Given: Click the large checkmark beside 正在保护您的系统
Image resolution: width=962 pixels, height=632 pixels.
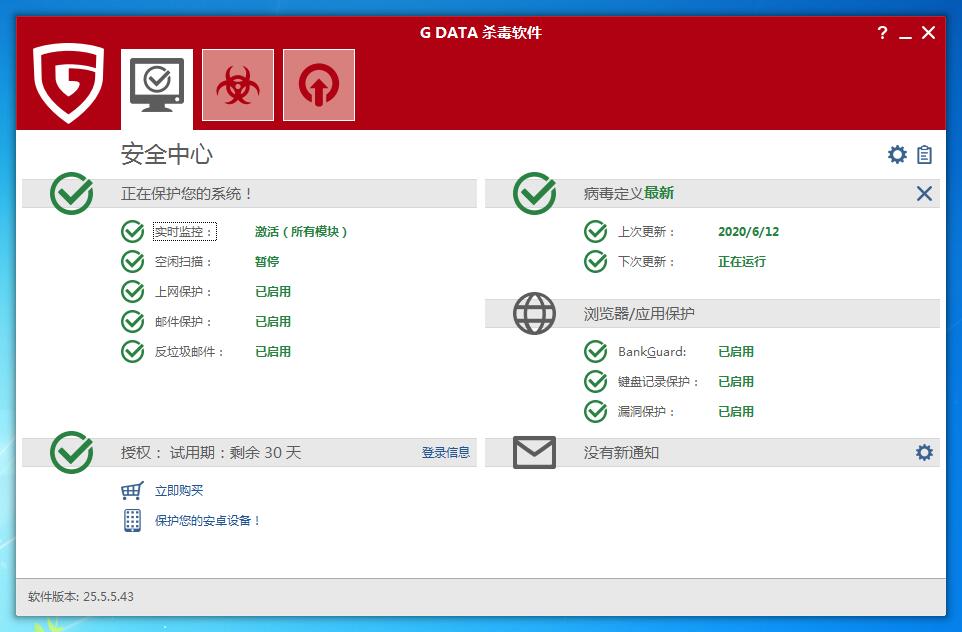Looking at the screenshot, I should 72,193.
